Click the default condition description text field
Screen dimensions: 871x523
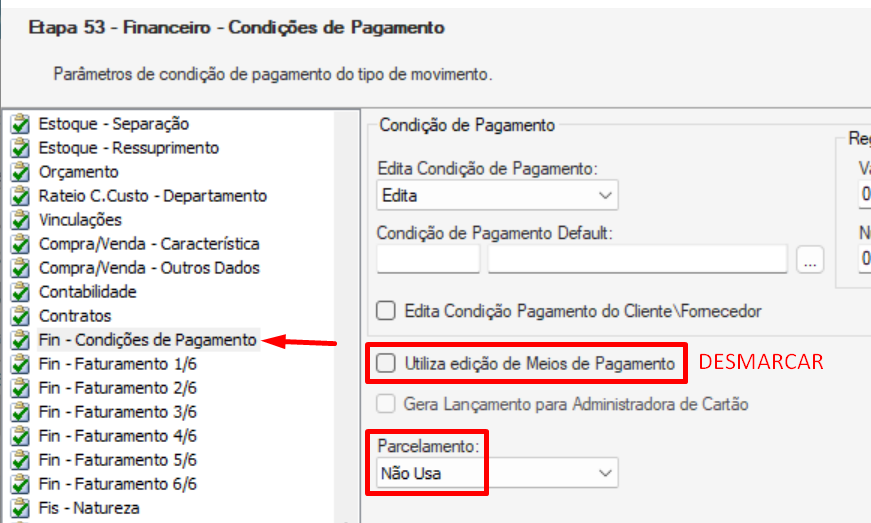[638, 259]
